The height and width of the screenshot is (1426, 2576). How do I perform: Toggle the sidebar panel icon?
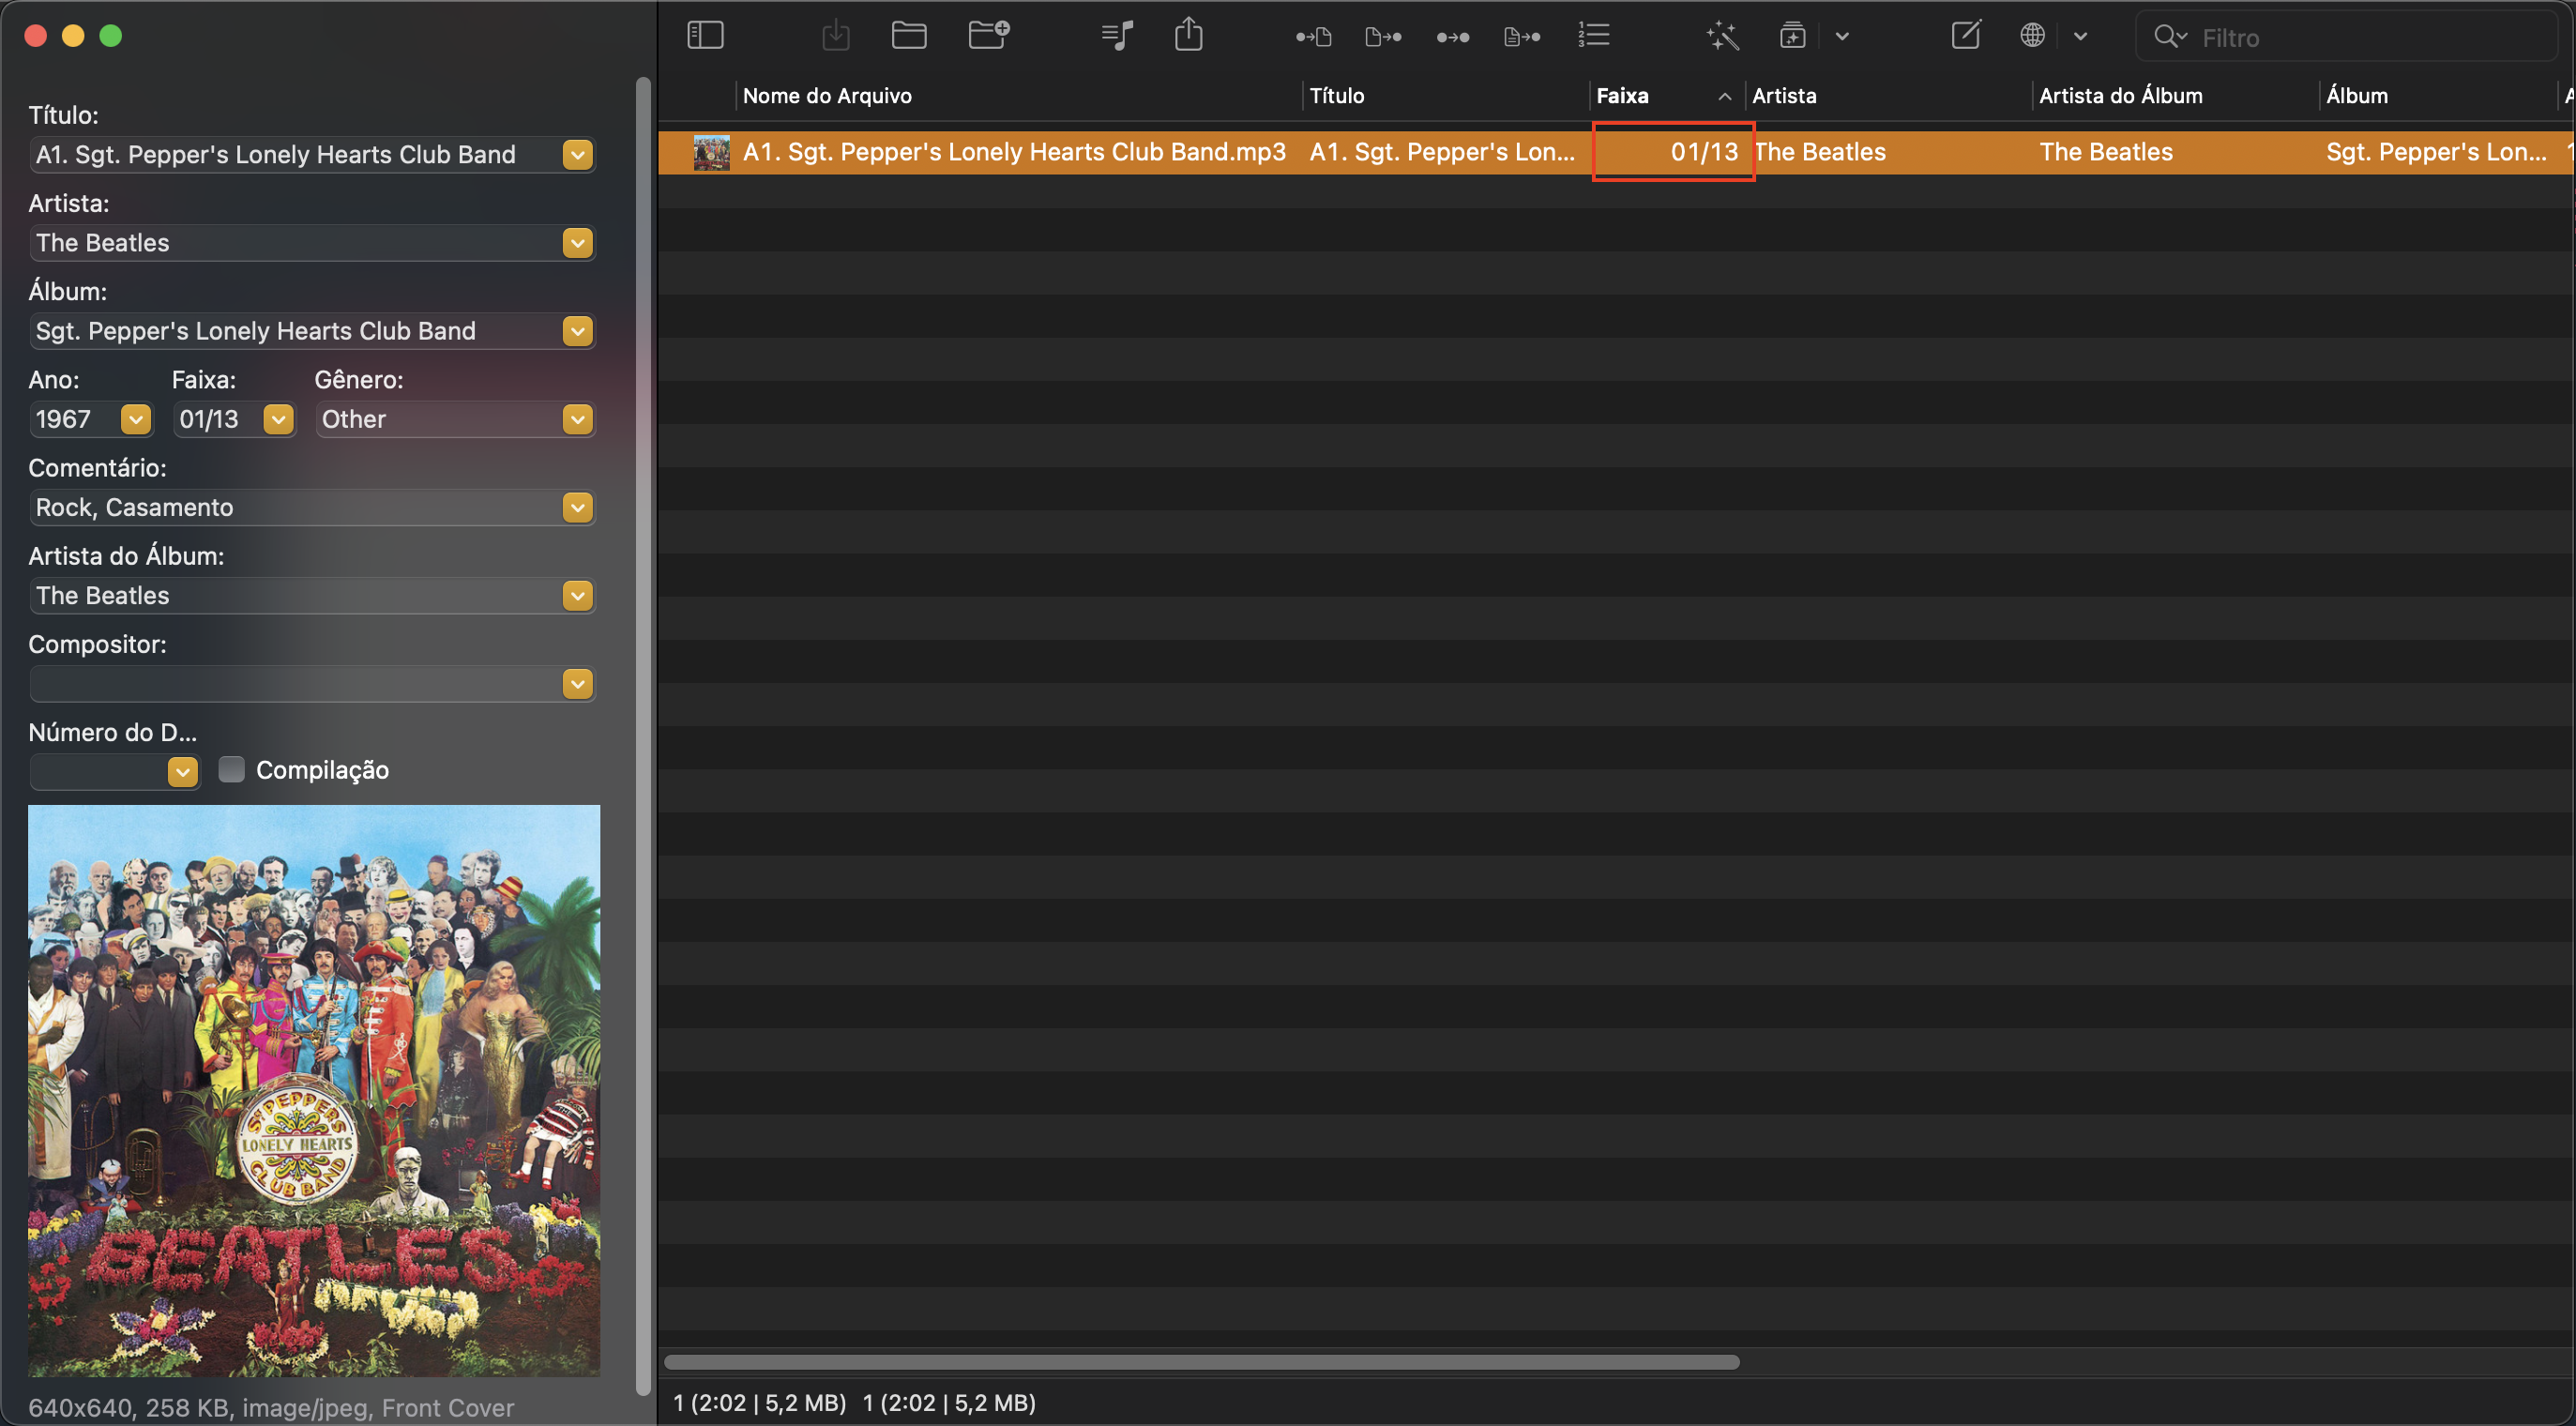[x=705, y=36]
